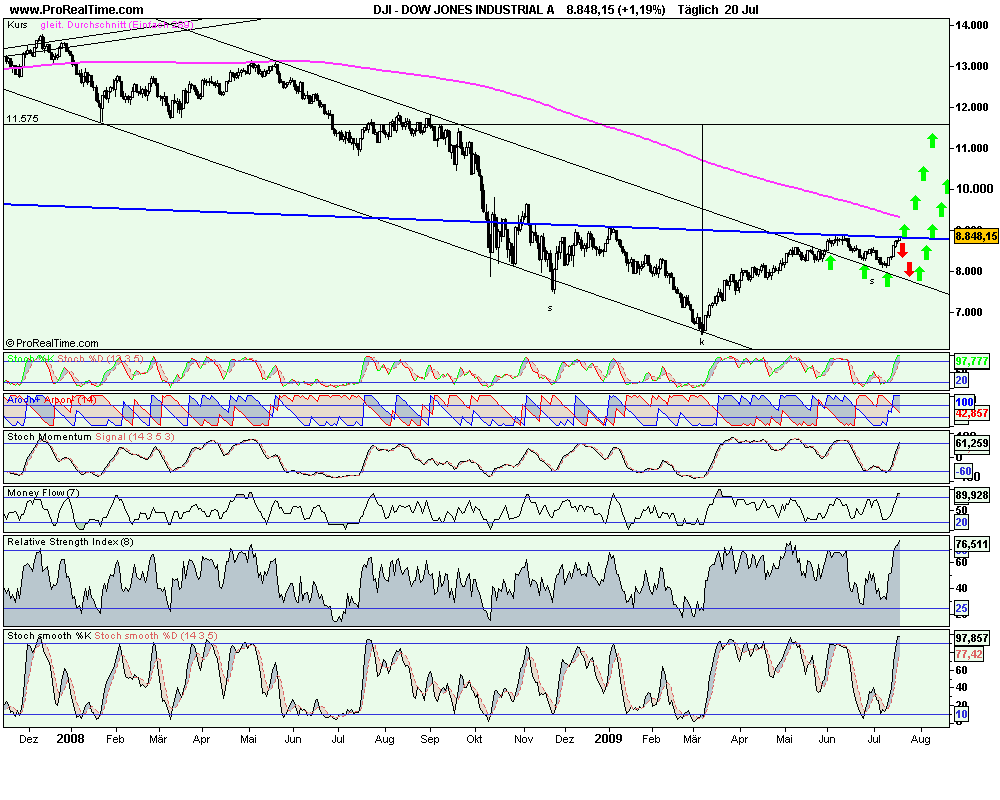1000x800 pixels.
Task: Select the 8.000 price axis label
Action: (x=969, y=271)
